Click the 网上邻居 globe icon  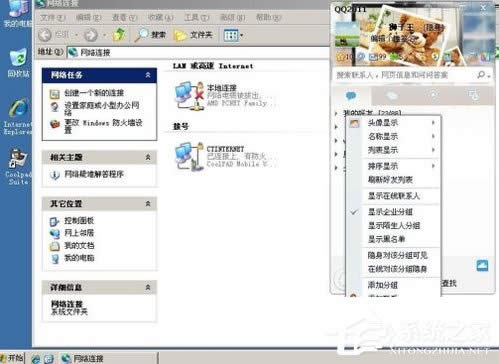(55, 233)
